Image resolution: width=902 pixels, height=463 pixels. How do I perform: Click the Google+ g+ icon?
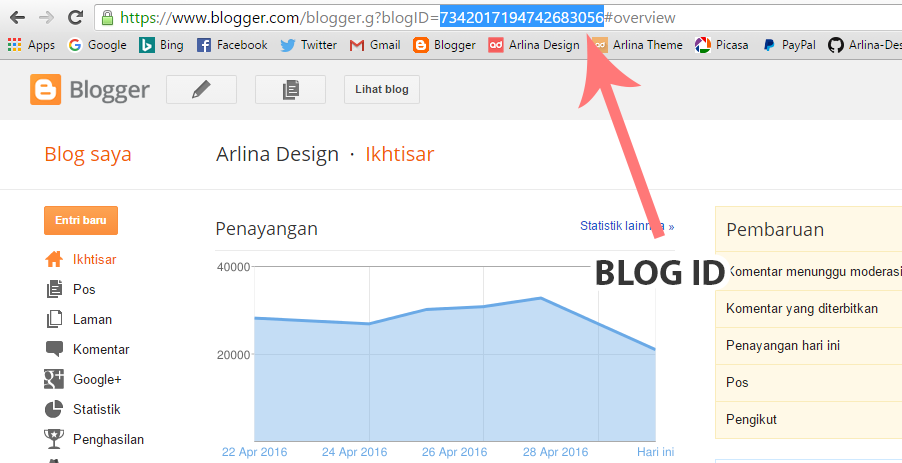point(54,379)
